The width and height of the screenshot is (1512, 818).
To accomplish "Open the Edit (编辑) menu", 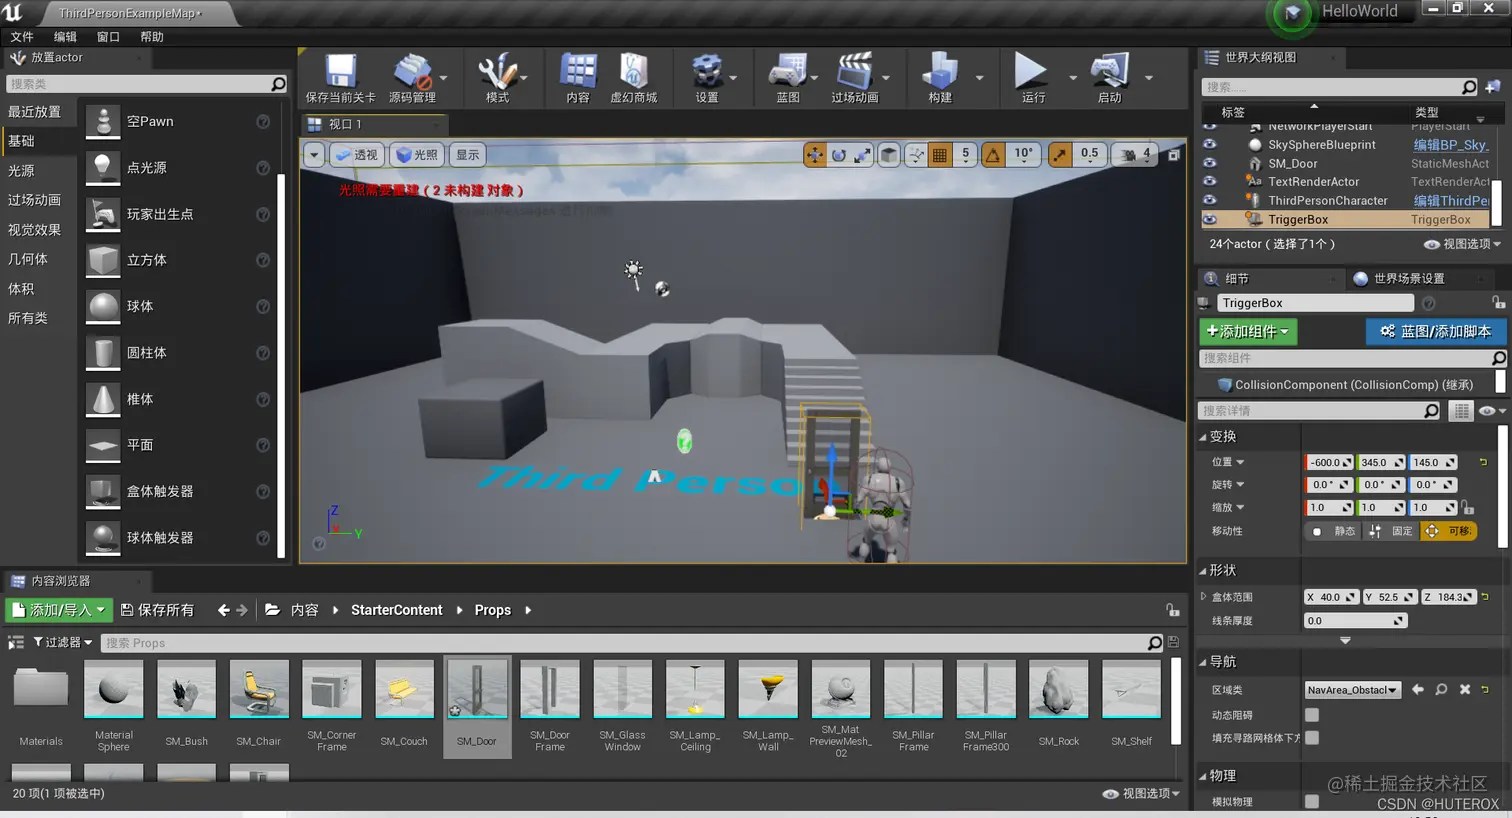I will 65,37.
